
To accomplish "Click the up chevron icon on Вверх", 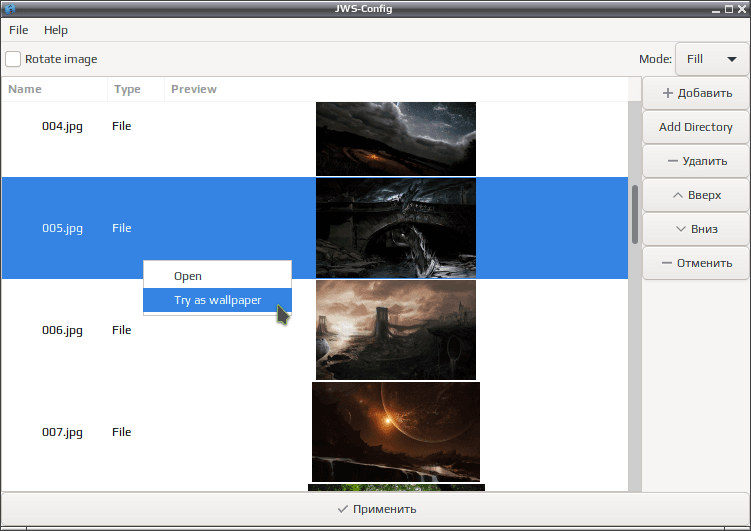I will pyautogui.click(x=678, y=195).
